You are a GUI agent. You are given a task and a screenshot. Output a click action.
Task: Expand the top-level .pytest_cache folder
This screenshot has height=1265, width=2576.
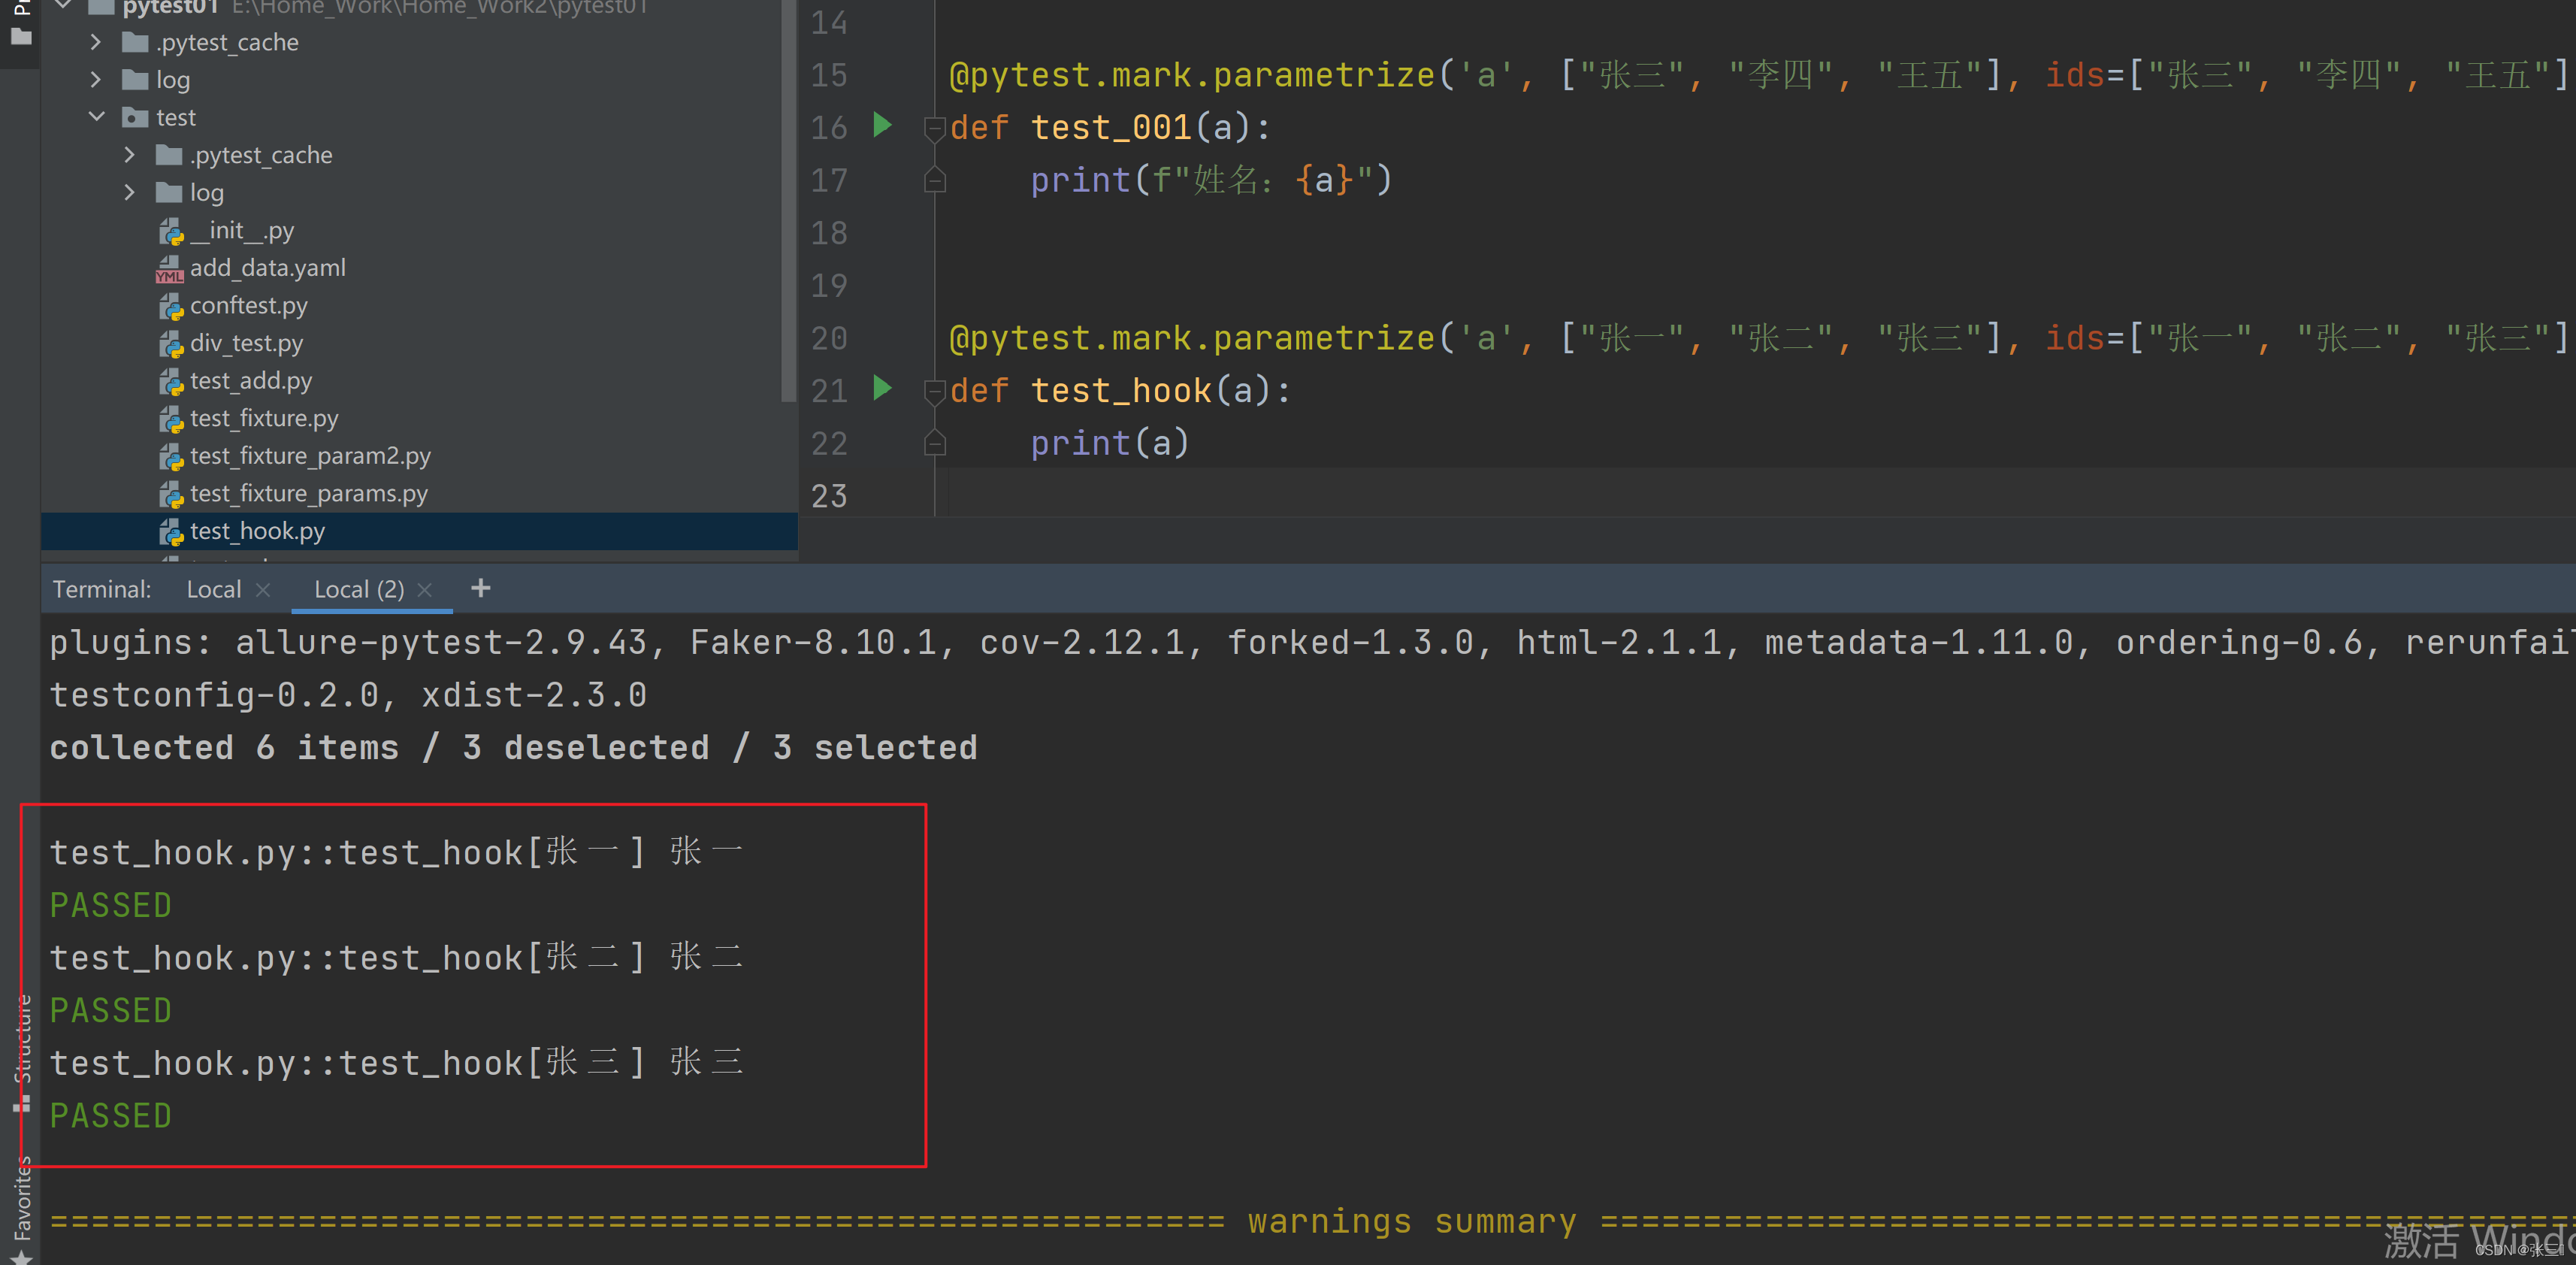pyautogui.click(x=96, y=42)
